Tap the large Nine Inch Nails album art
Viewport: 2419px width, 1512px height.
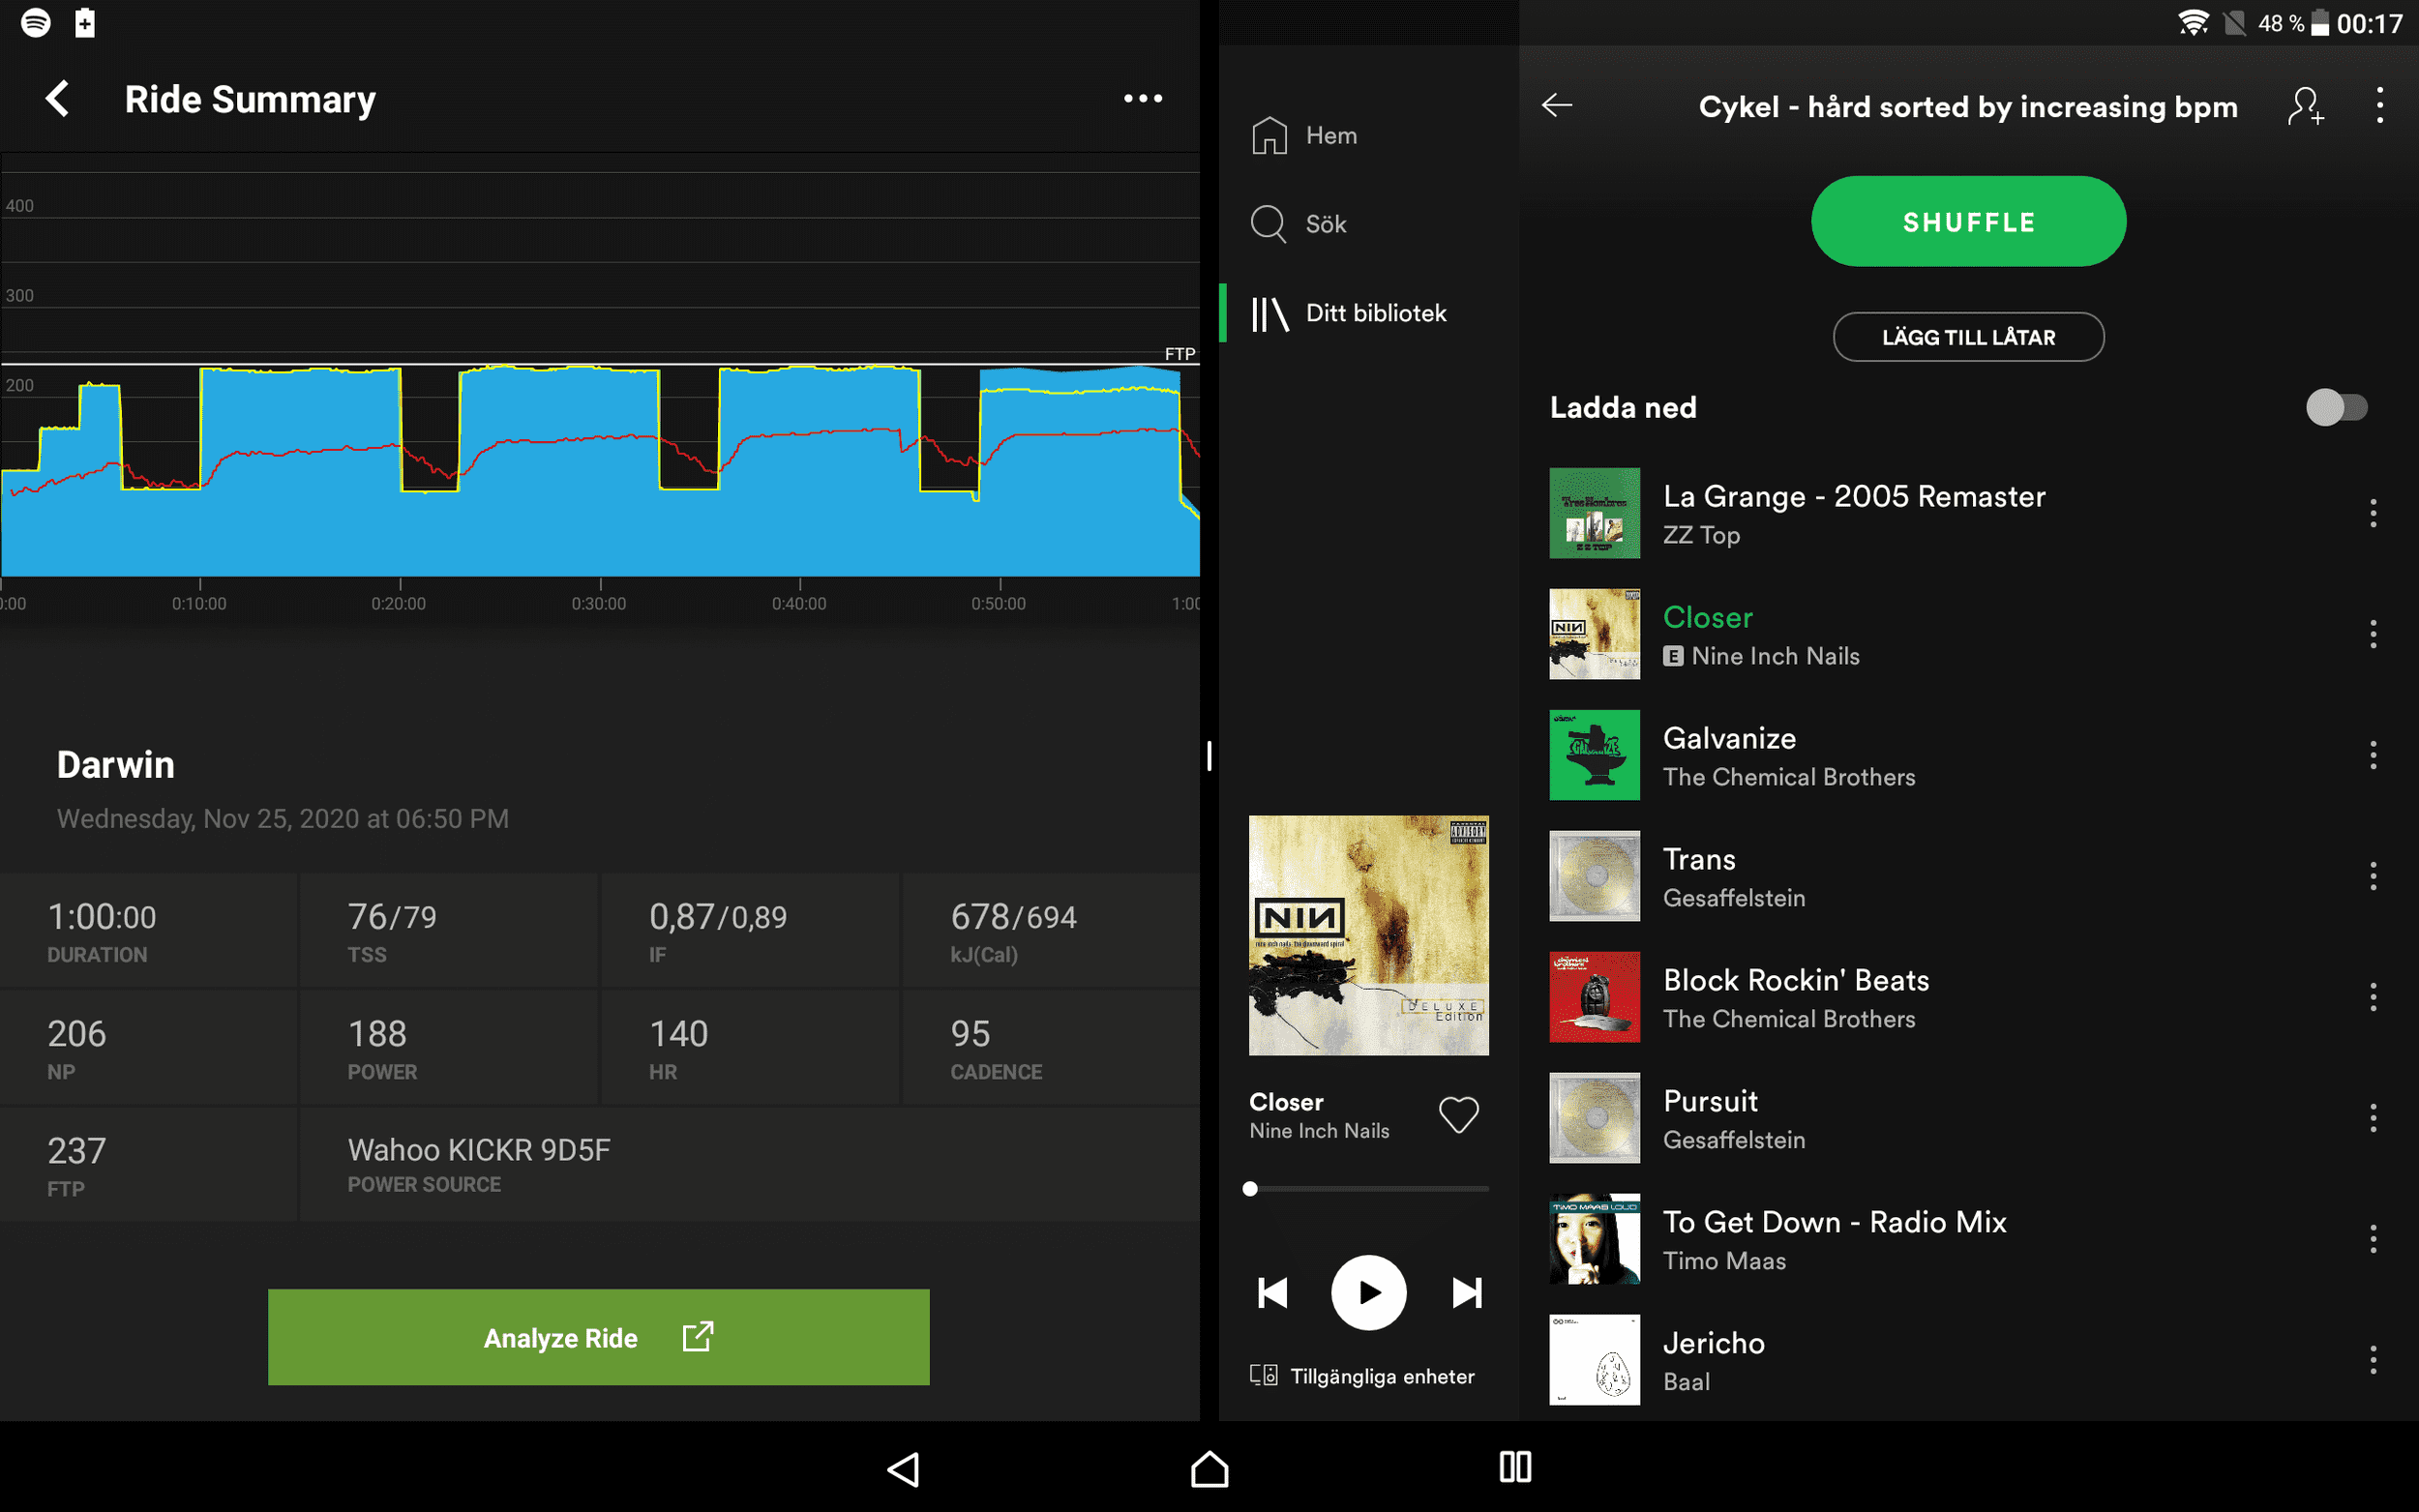click(1368, 935)
